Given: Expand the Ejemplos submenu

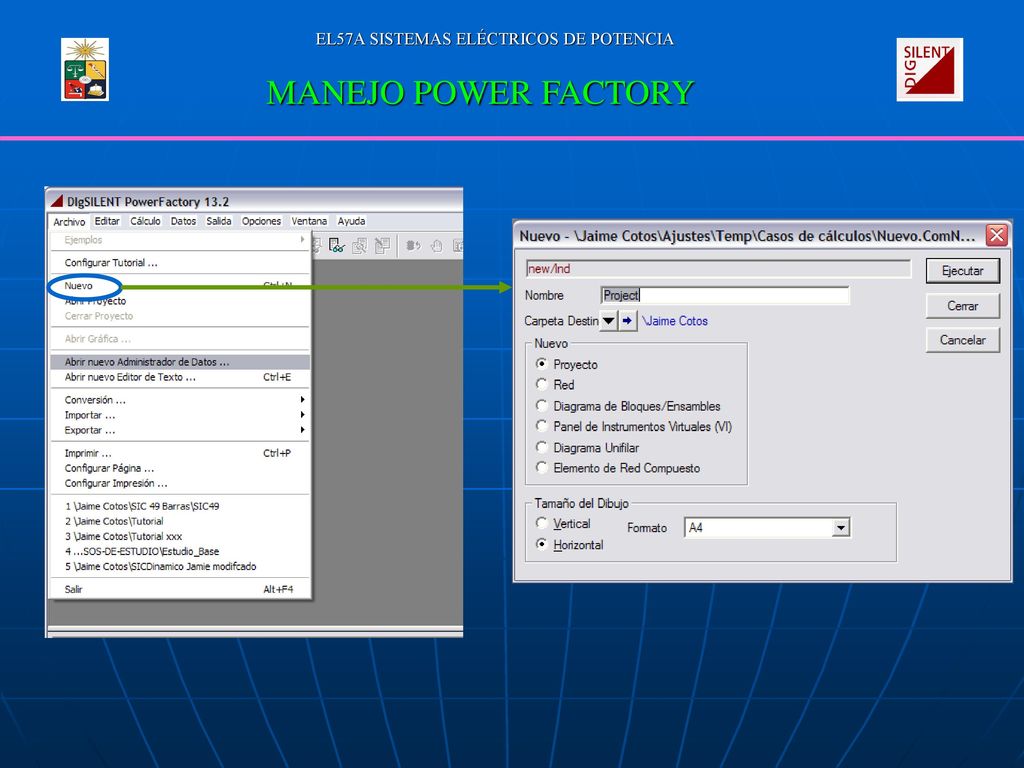Looking at the screenshot, I should 180,240.
